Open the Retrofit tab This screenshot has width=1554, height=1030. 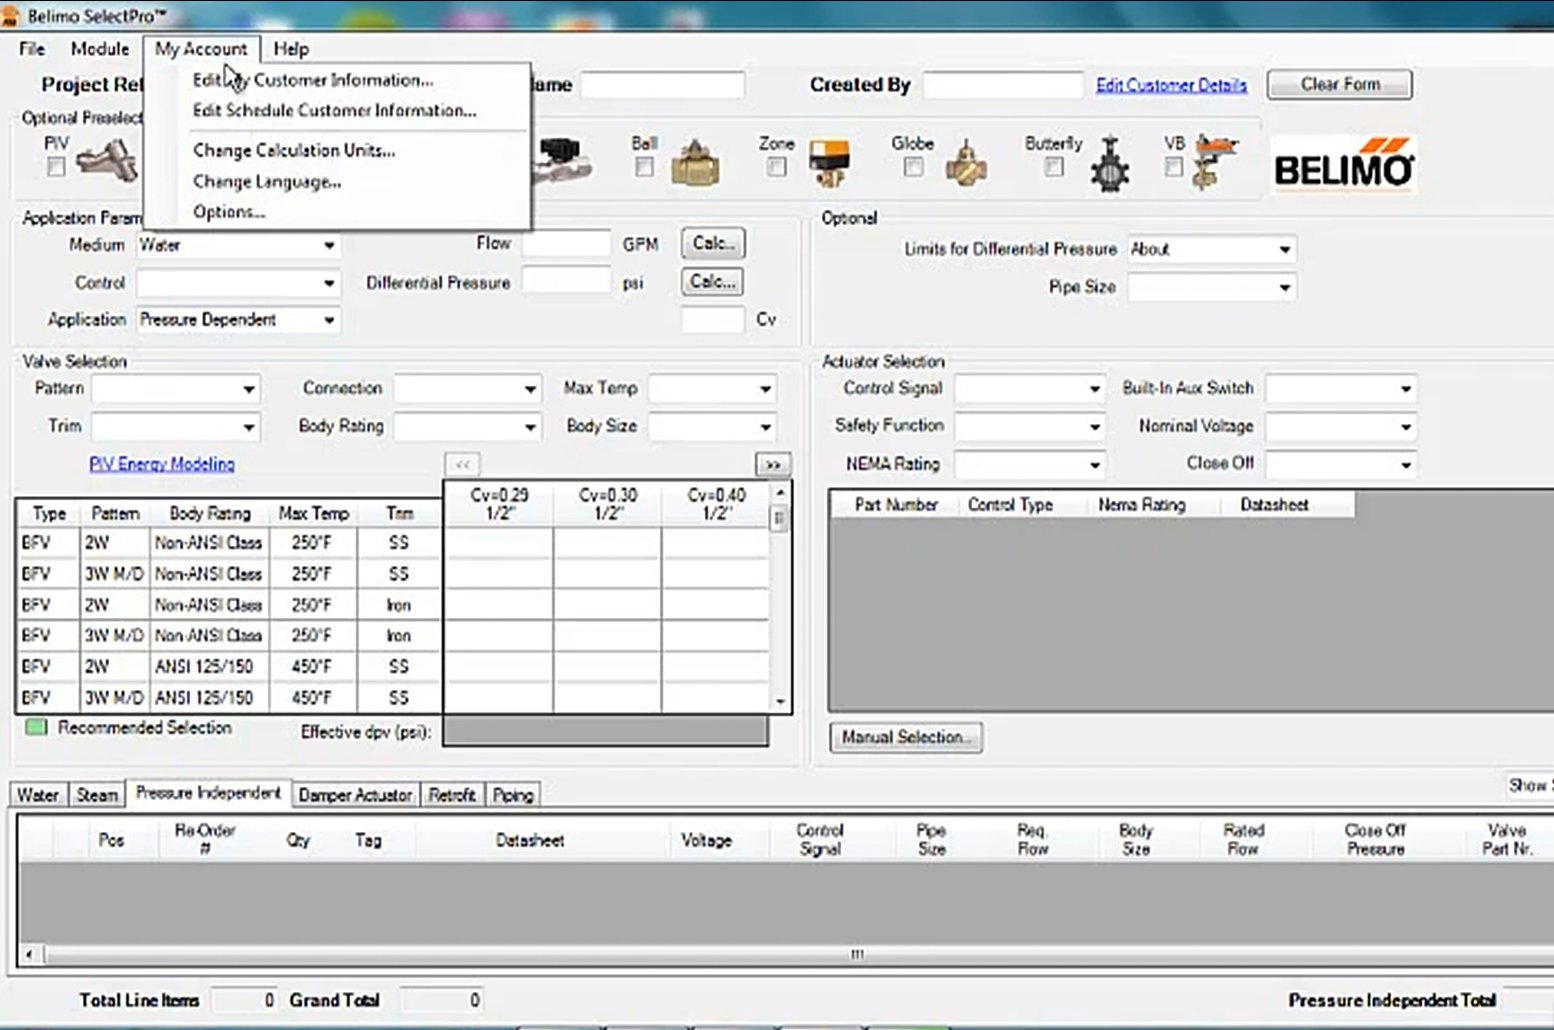click(x=452, y=795)
